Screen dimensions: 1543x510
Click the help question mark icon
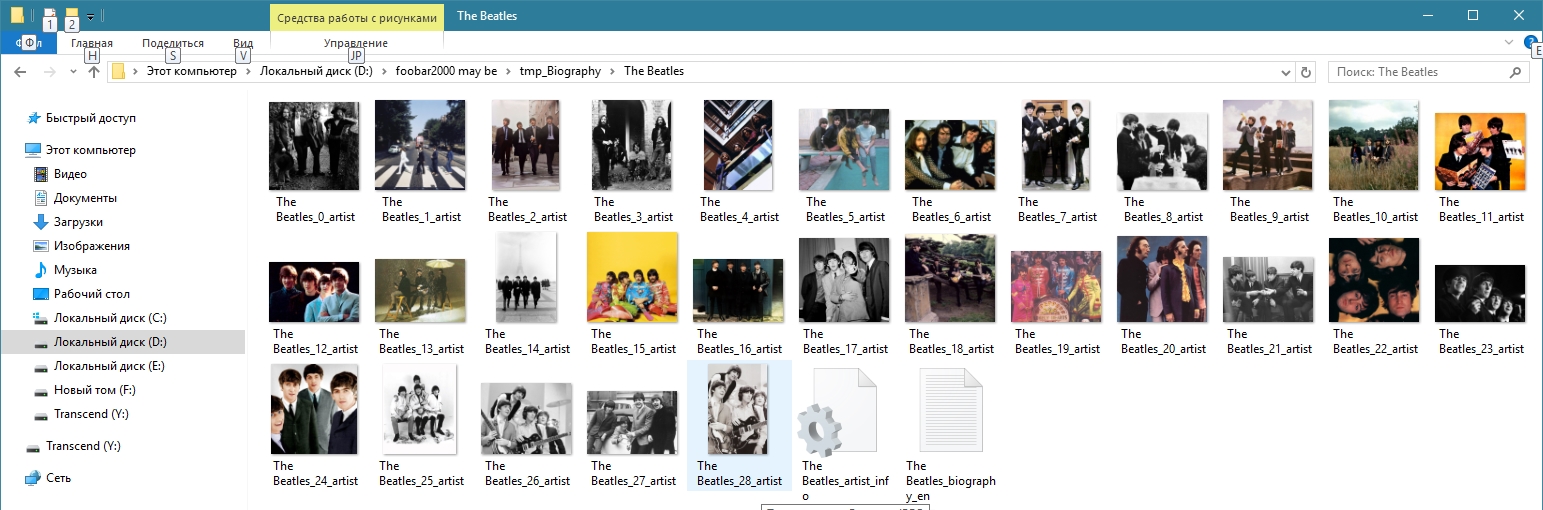point(1530,42)
